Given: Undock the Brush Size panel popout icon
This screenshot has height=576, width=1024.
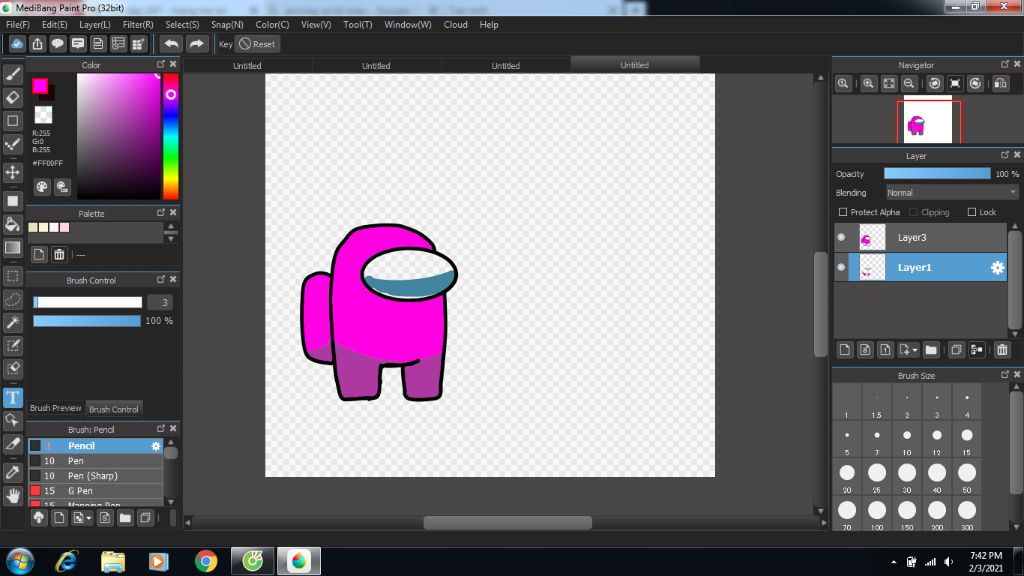Looking at the screenshot, I should (1004, 375).
